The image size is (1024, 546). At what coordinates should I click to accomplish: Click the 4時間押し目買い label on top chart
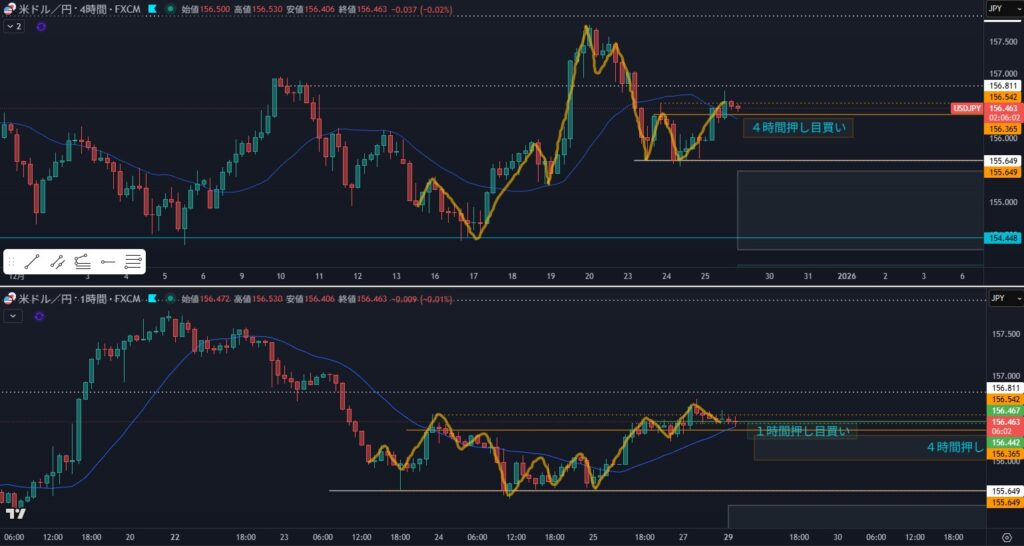click(x=798, y=127)
